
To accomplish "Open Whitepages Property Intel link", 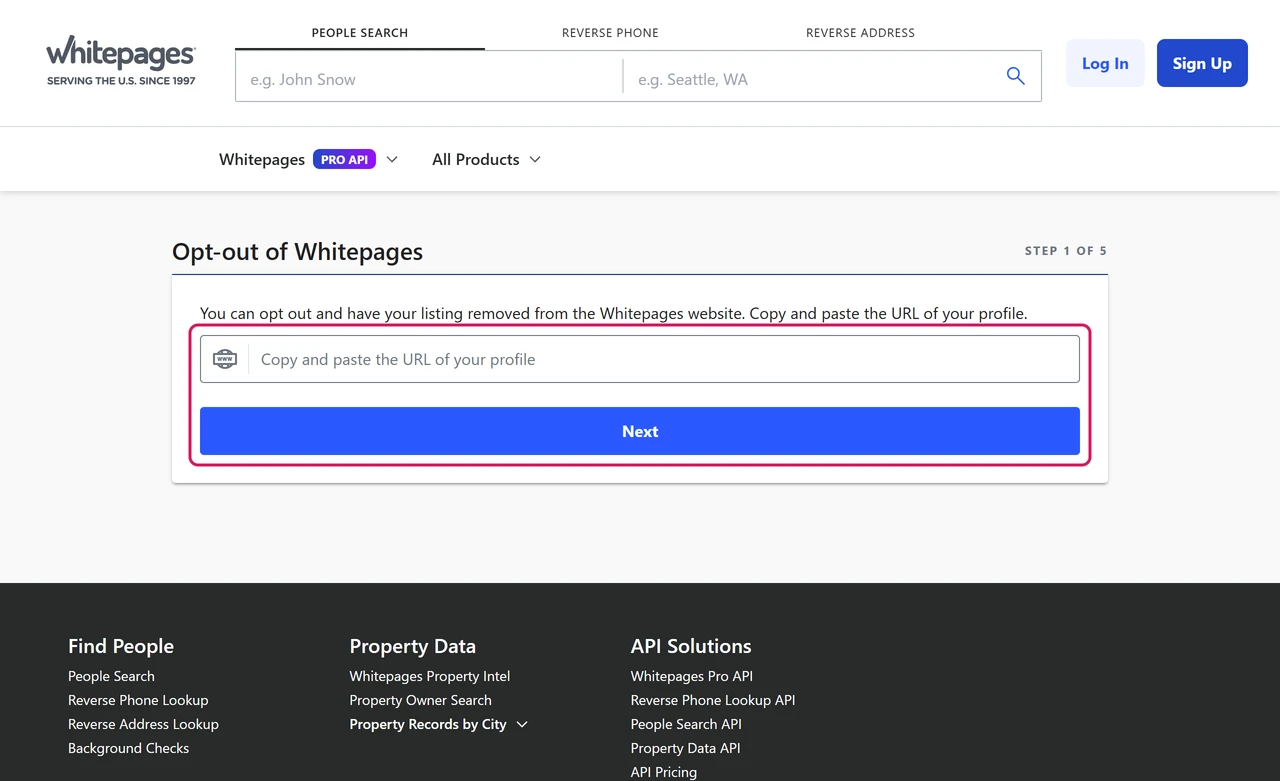I will 430,676.
